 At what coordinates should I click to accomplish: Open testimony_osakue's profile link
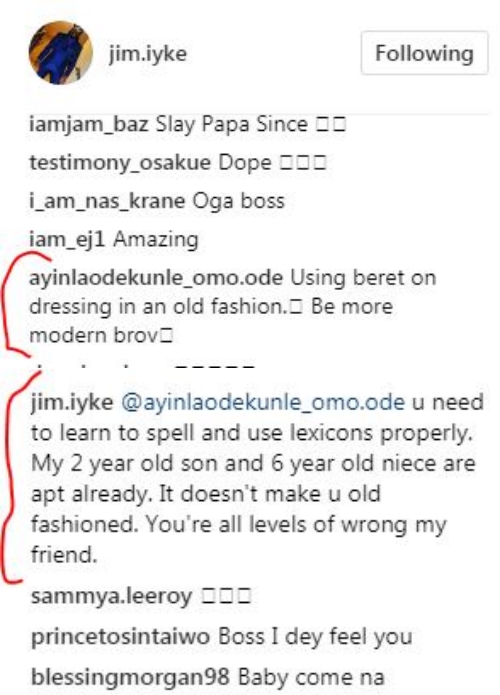tap(120, 163)
